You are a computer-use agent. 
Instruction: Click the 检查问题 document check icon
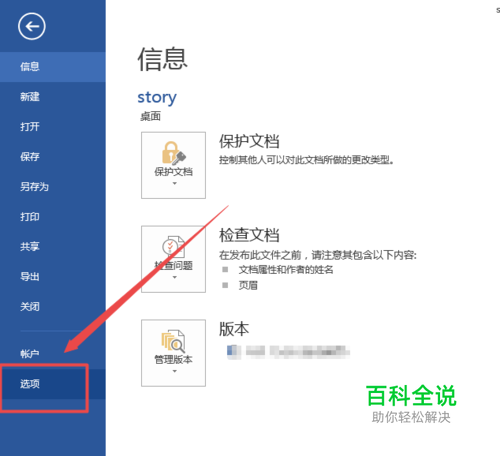click(173, 246)
